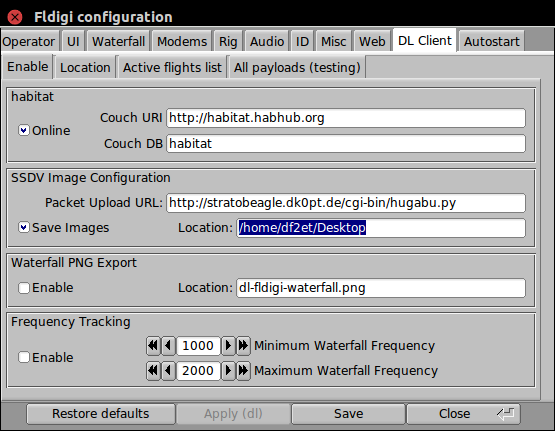Decrease minimum waterfall frequency by large step
Image resolution: width=555 pixels, height=431 pixels.
(x=153, y=345)
